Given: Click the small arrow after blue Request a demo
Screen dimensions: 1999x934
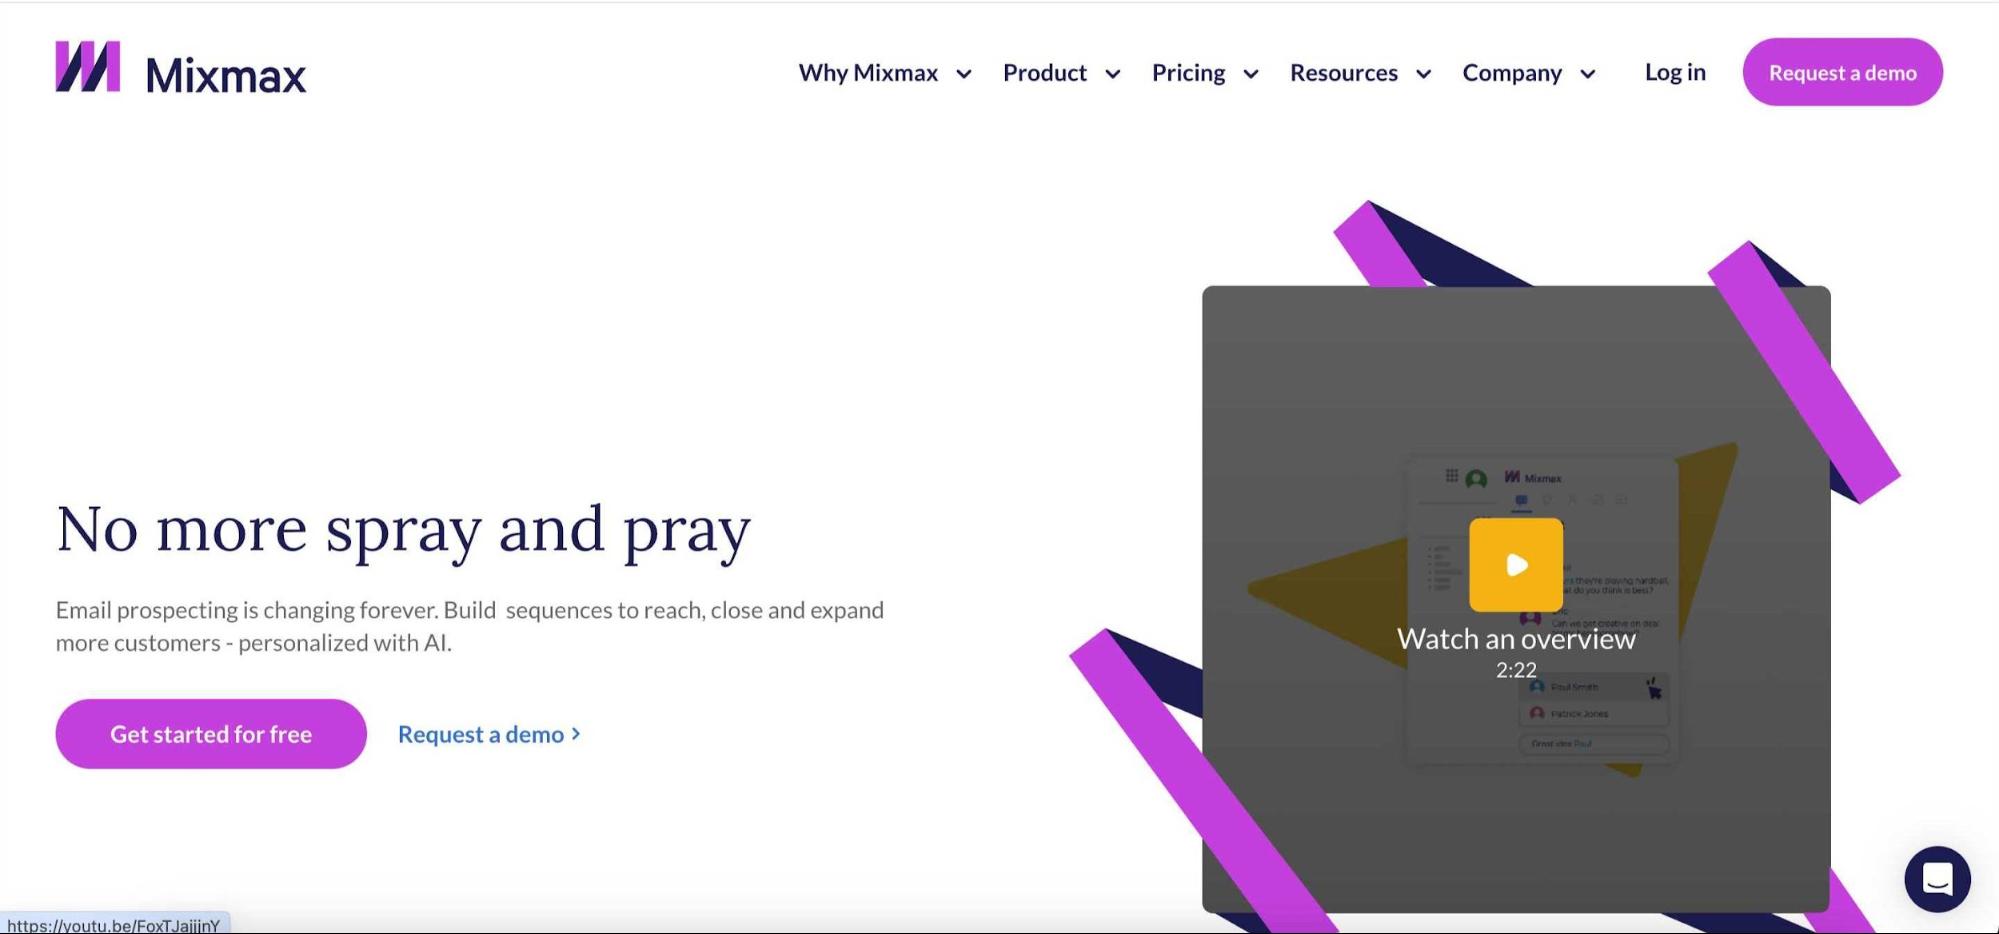Looking at the screenshot, I should [x=576, y=734].
